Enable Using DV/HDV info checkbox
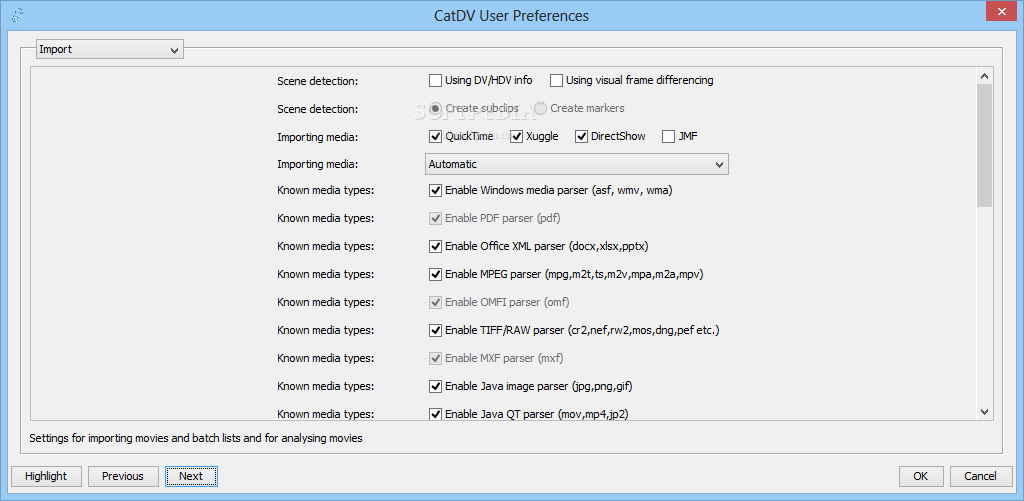Viewport: 1024px width, 501px height. (435, 80)
